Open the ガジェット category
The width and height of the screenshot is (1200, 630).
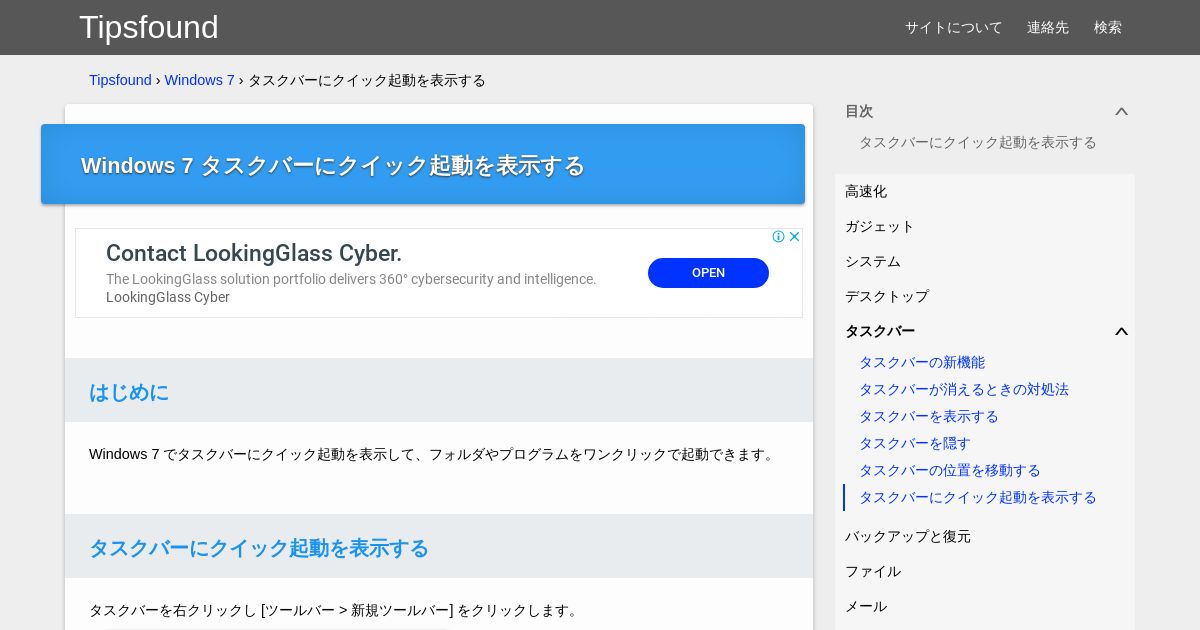880,226
